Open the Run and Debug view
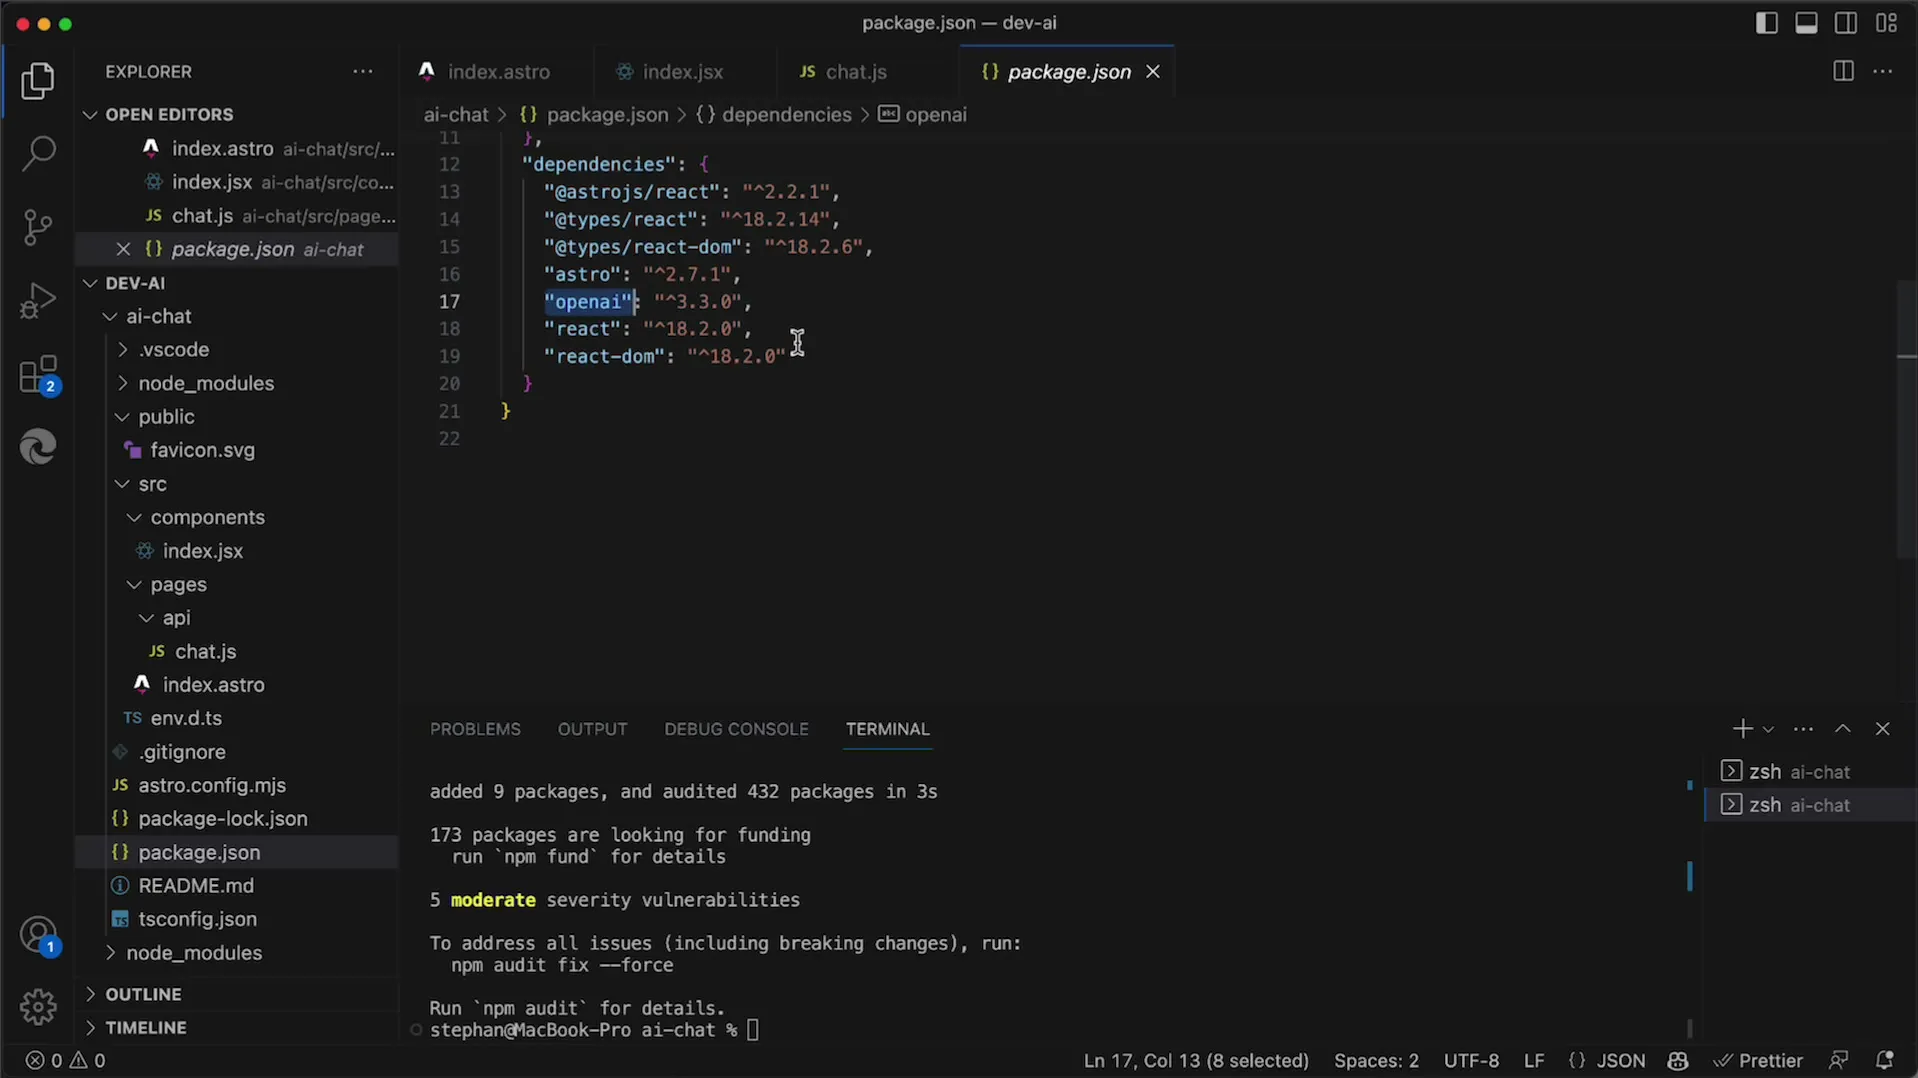The image size is (1918, 1078). [38, 300]
